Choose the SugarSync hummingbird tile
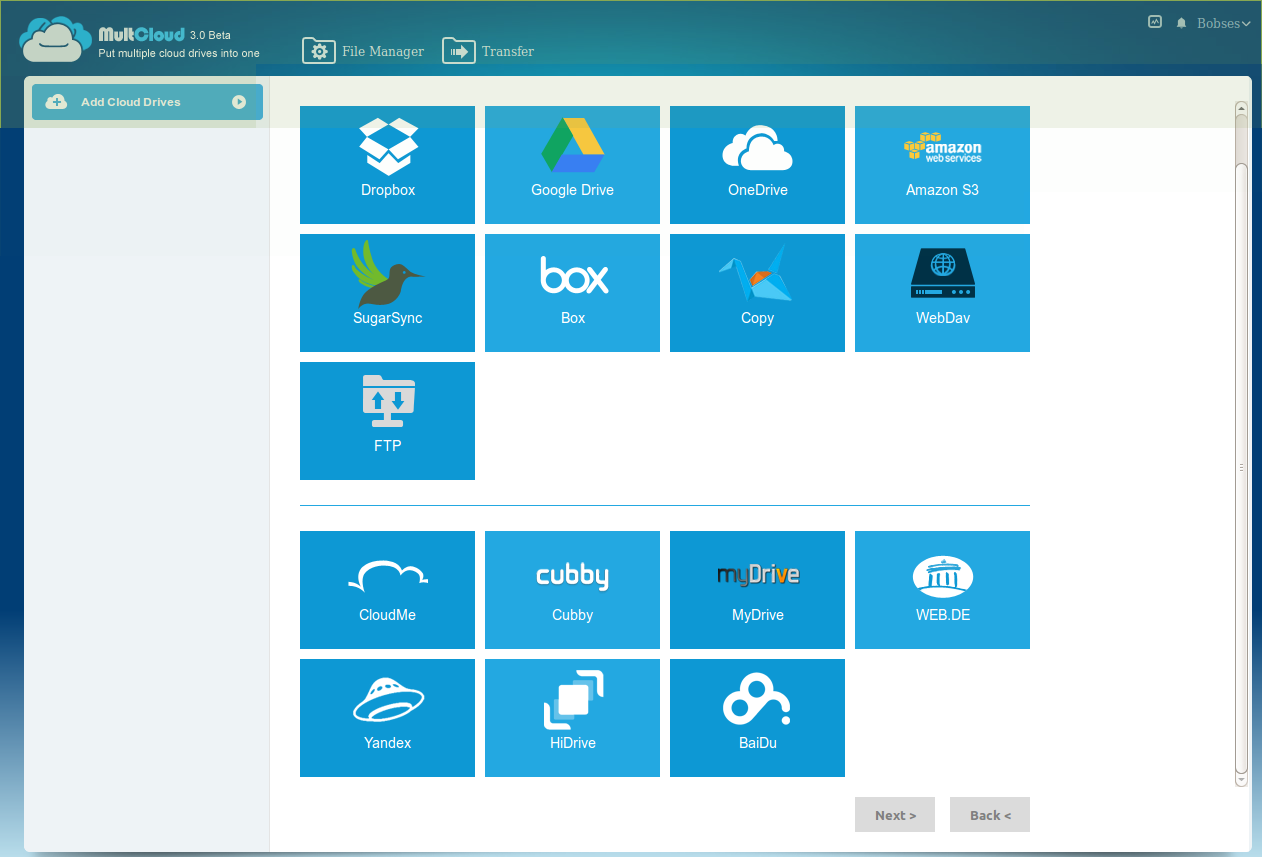The image size is (1262, 857). [387, 293]
